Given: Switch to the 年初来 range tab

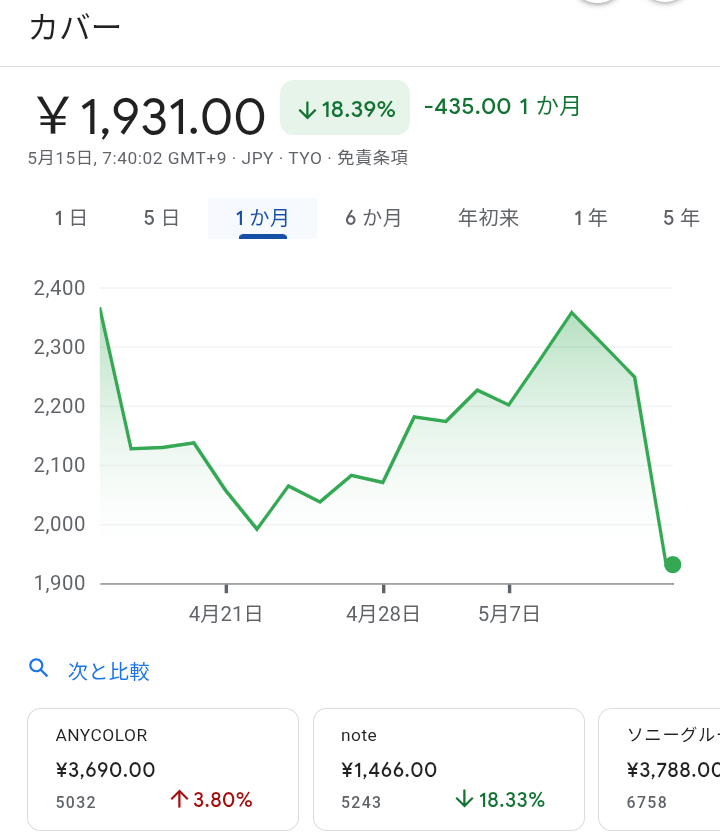Looking at the screenshot, I should click(x=488, y=218).
